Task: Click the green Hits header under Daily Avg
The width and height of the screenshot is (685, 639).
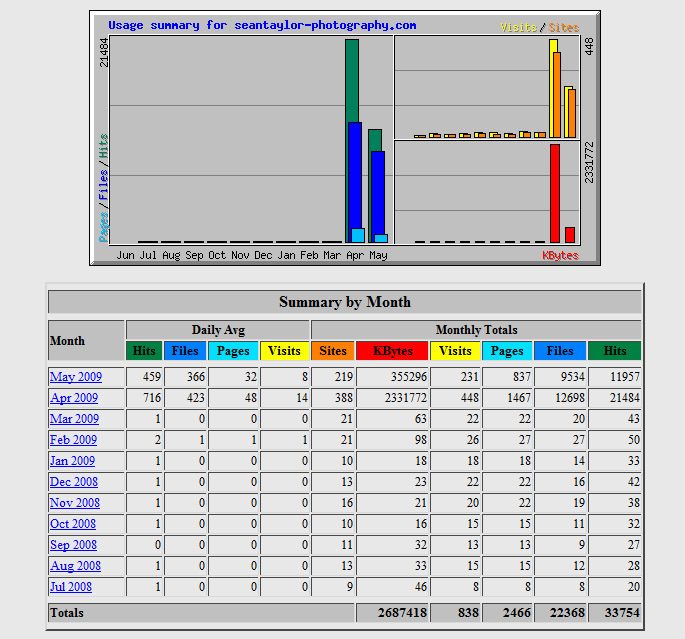Action: pyautogui.click(x=144, y=351)
